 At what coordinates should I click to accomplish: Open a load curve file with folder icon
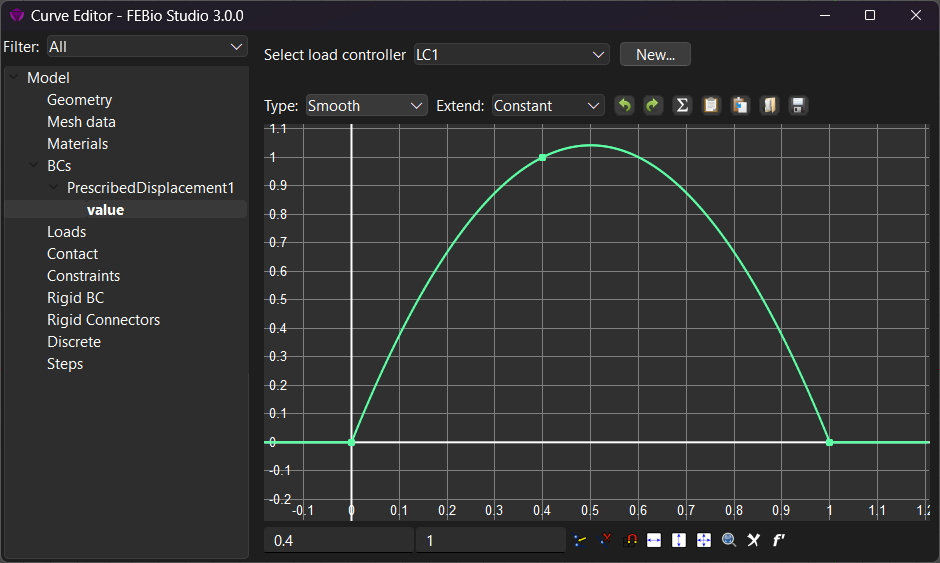coord(769,106)
